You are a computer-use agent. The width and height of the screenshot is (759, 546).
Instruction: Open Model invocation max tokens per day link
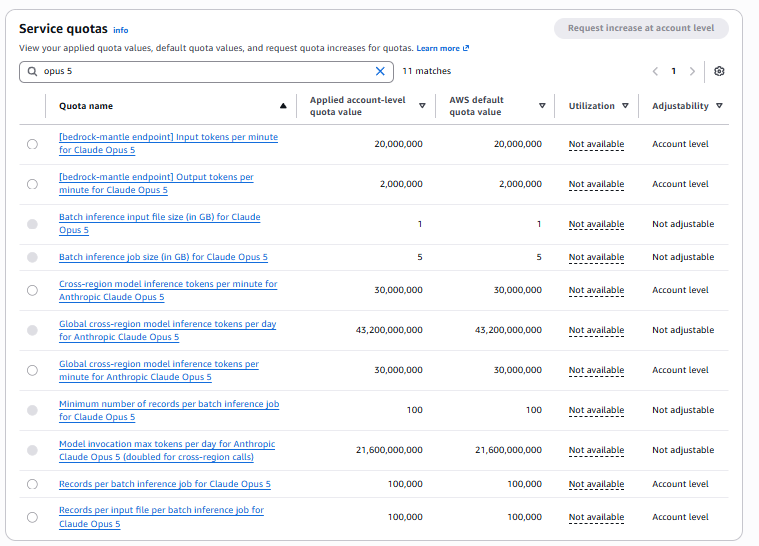167,451
